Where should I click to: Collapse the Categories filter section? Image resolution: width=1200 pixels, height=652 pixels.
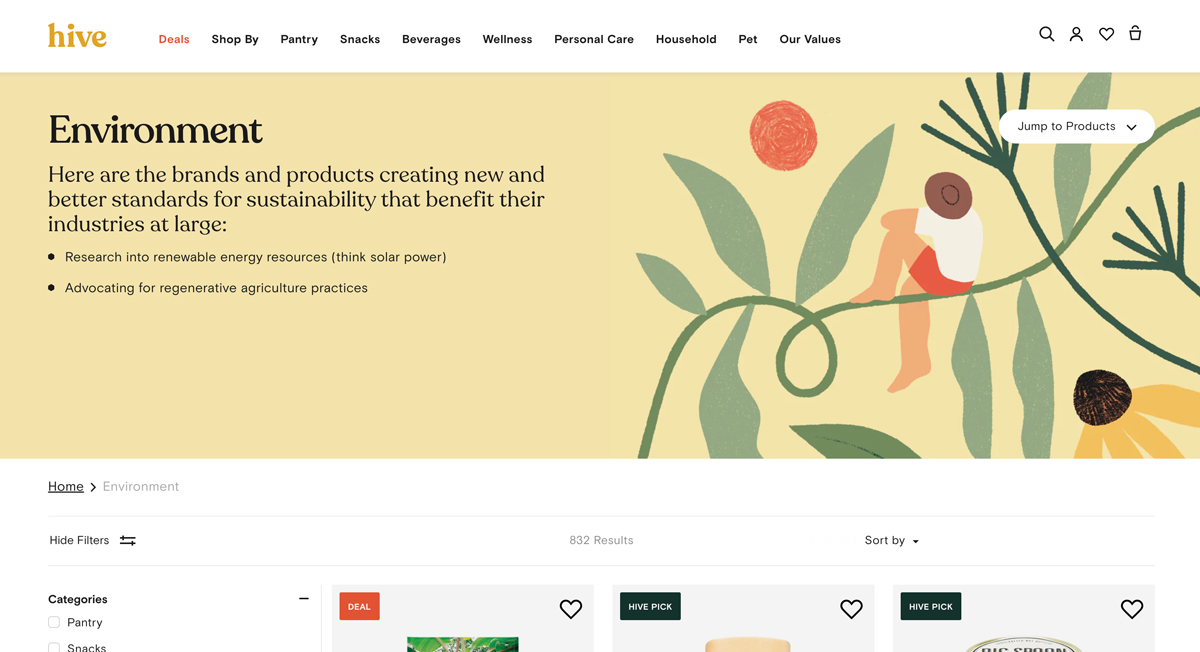tap(304, 599)
